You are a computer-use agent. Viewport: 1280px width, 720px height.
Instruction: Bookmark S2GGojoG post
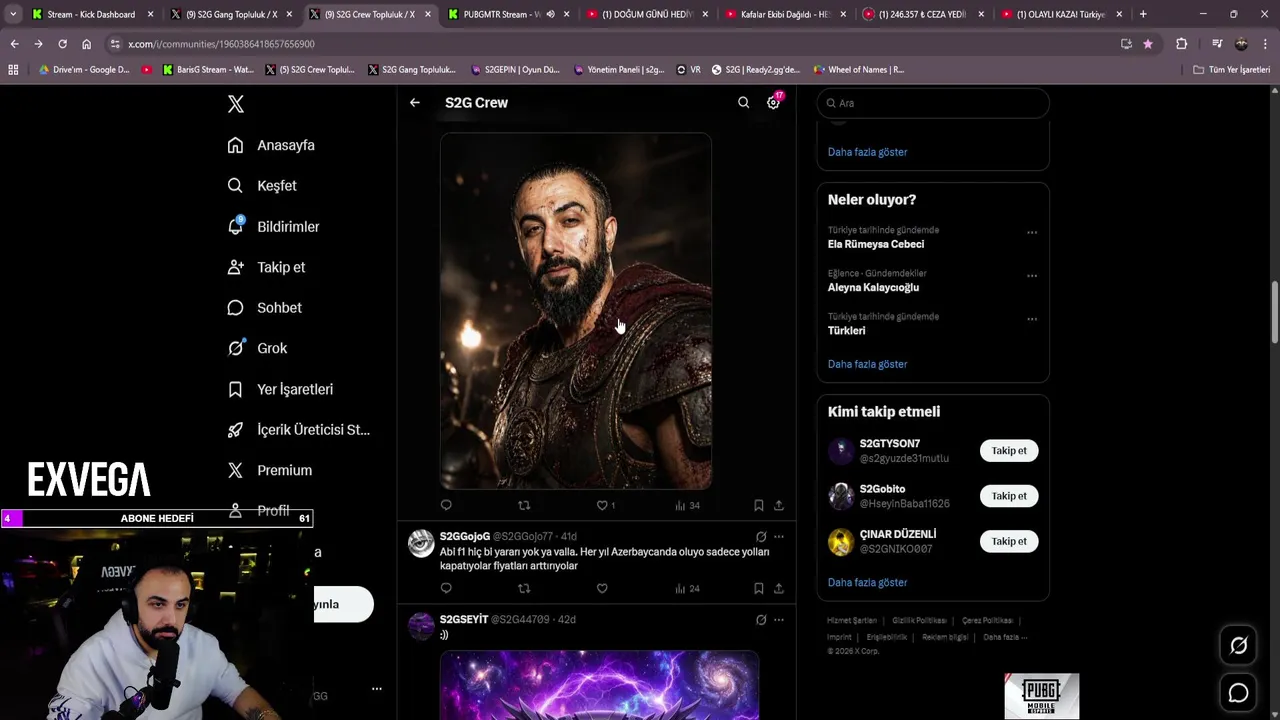(x=758, y=588)
